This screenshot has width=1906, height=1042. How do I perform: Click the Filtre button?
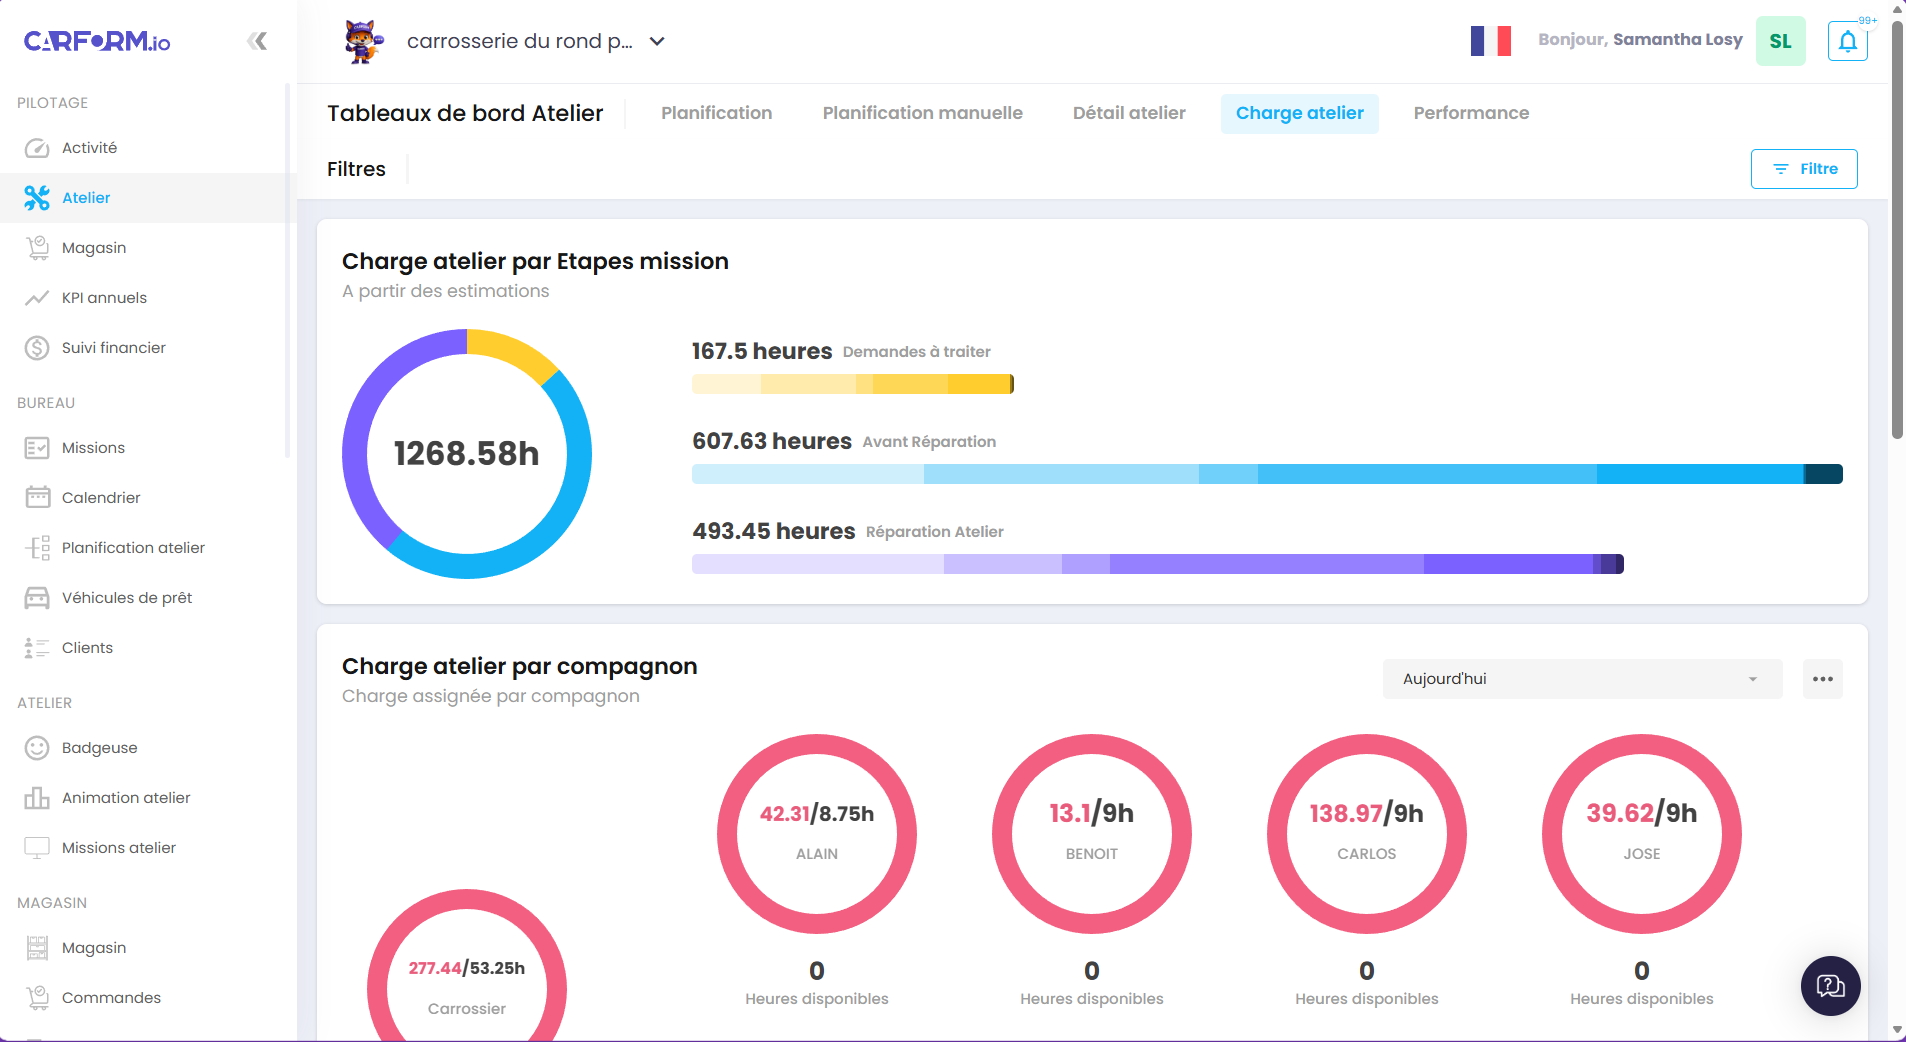click(1803, 168)
